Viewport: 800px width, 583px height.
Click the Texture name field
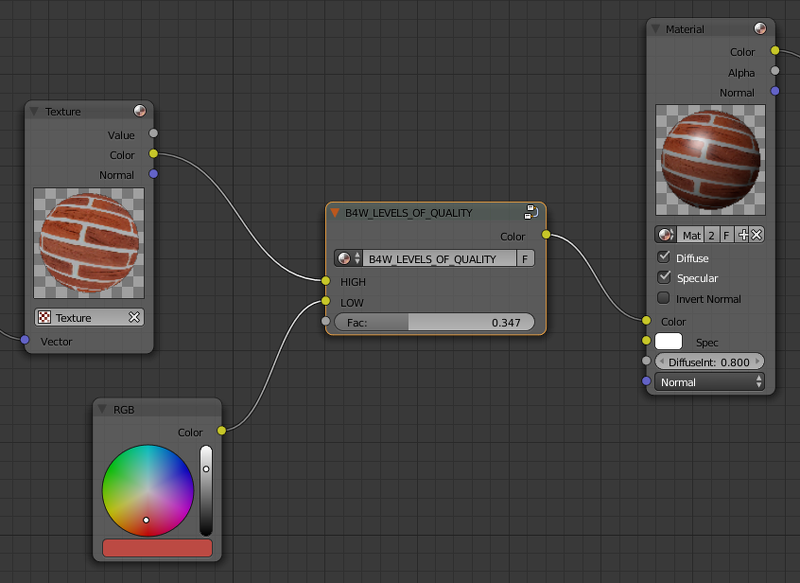tap(90, 317)
